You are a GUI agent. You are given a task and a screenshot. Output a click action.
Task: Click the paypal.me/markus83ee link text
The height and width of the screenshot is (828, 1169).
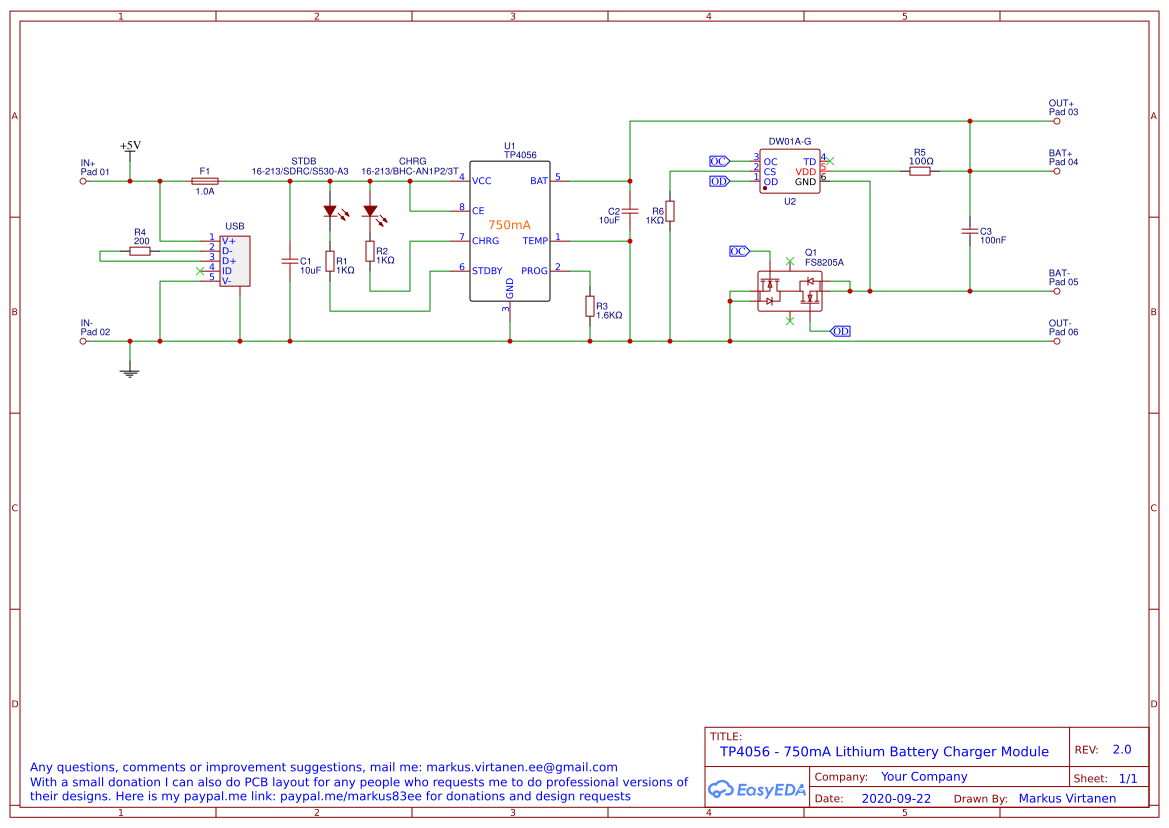click(350, 796)
